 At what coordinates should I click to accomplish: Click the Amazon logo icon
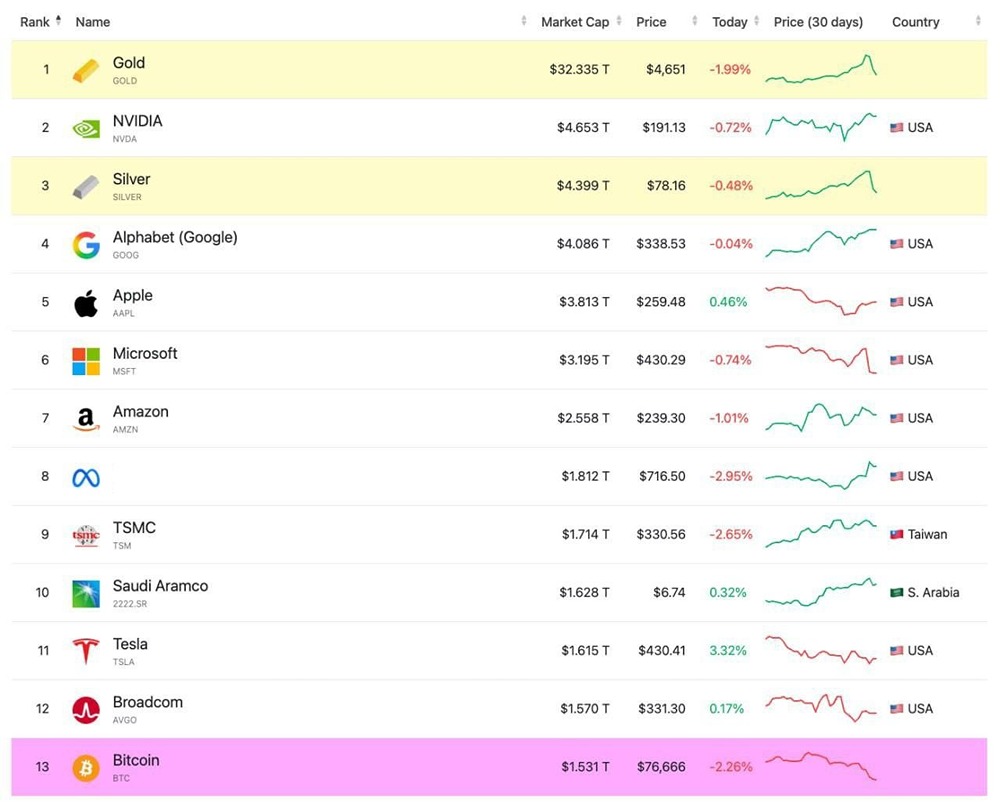coord(86,418)
